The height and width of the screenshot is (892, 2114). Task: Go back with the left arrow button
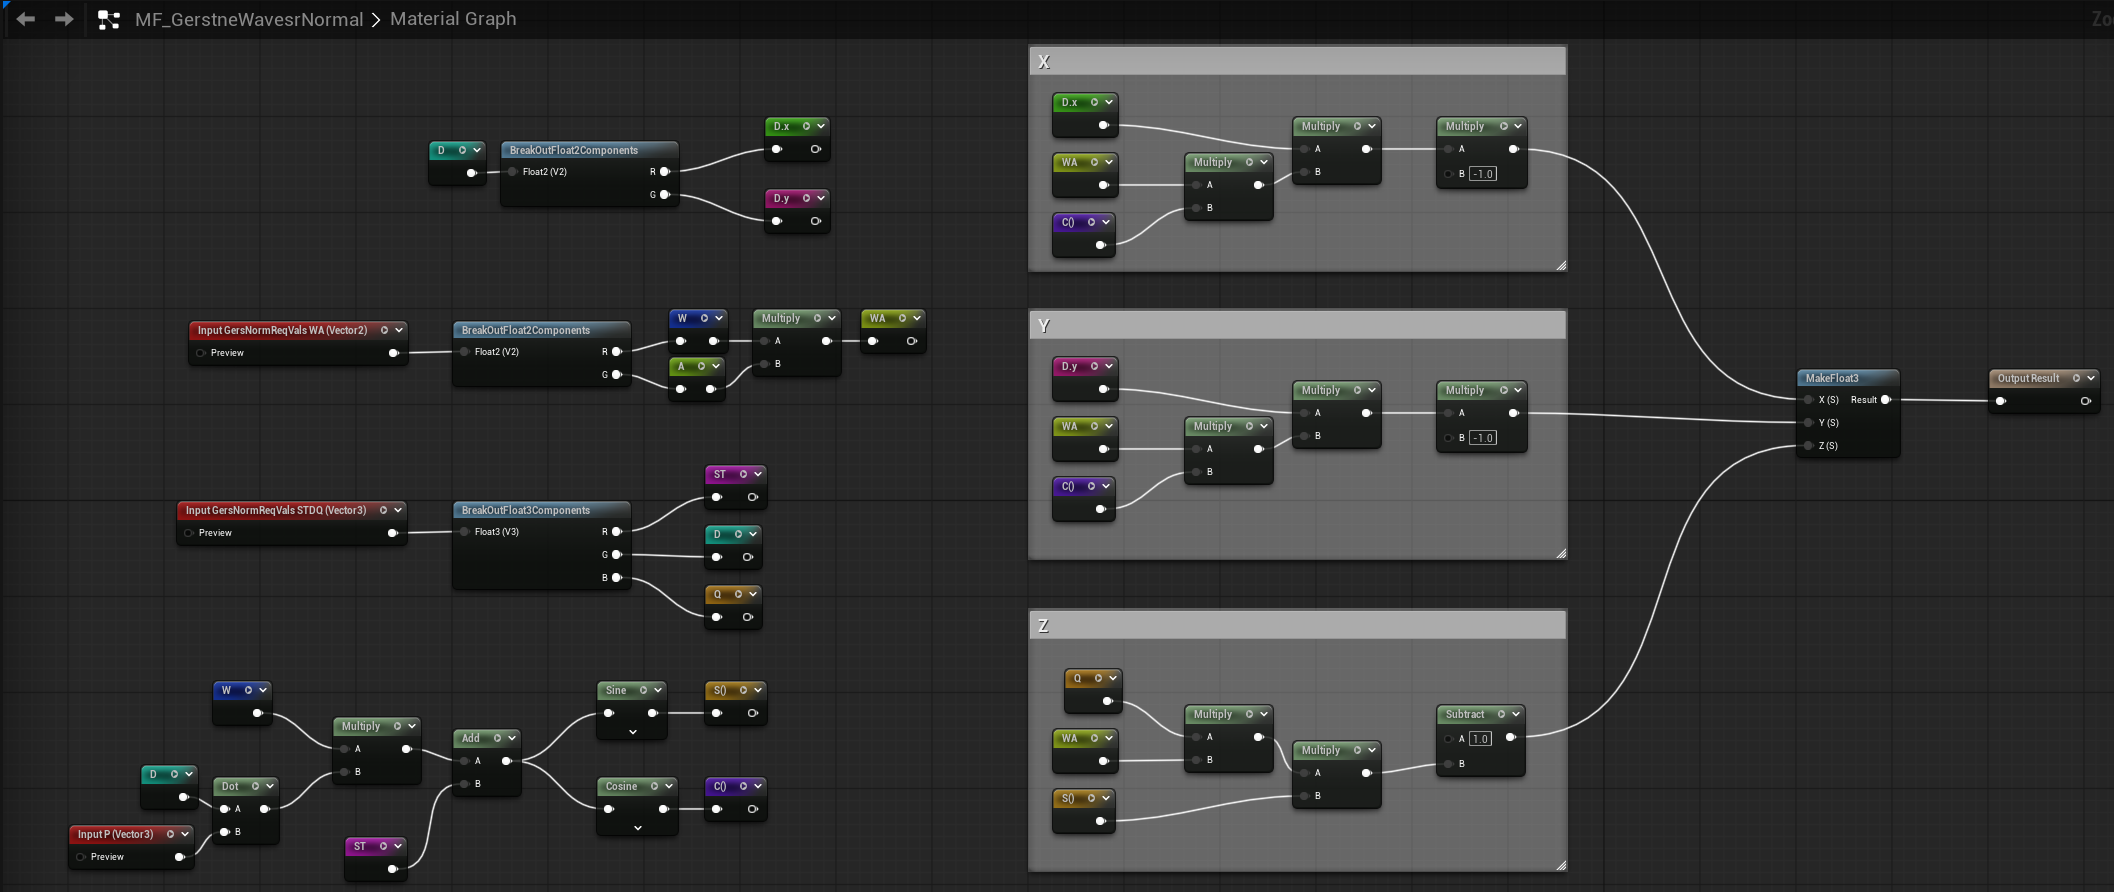click(x=26, y=19)
